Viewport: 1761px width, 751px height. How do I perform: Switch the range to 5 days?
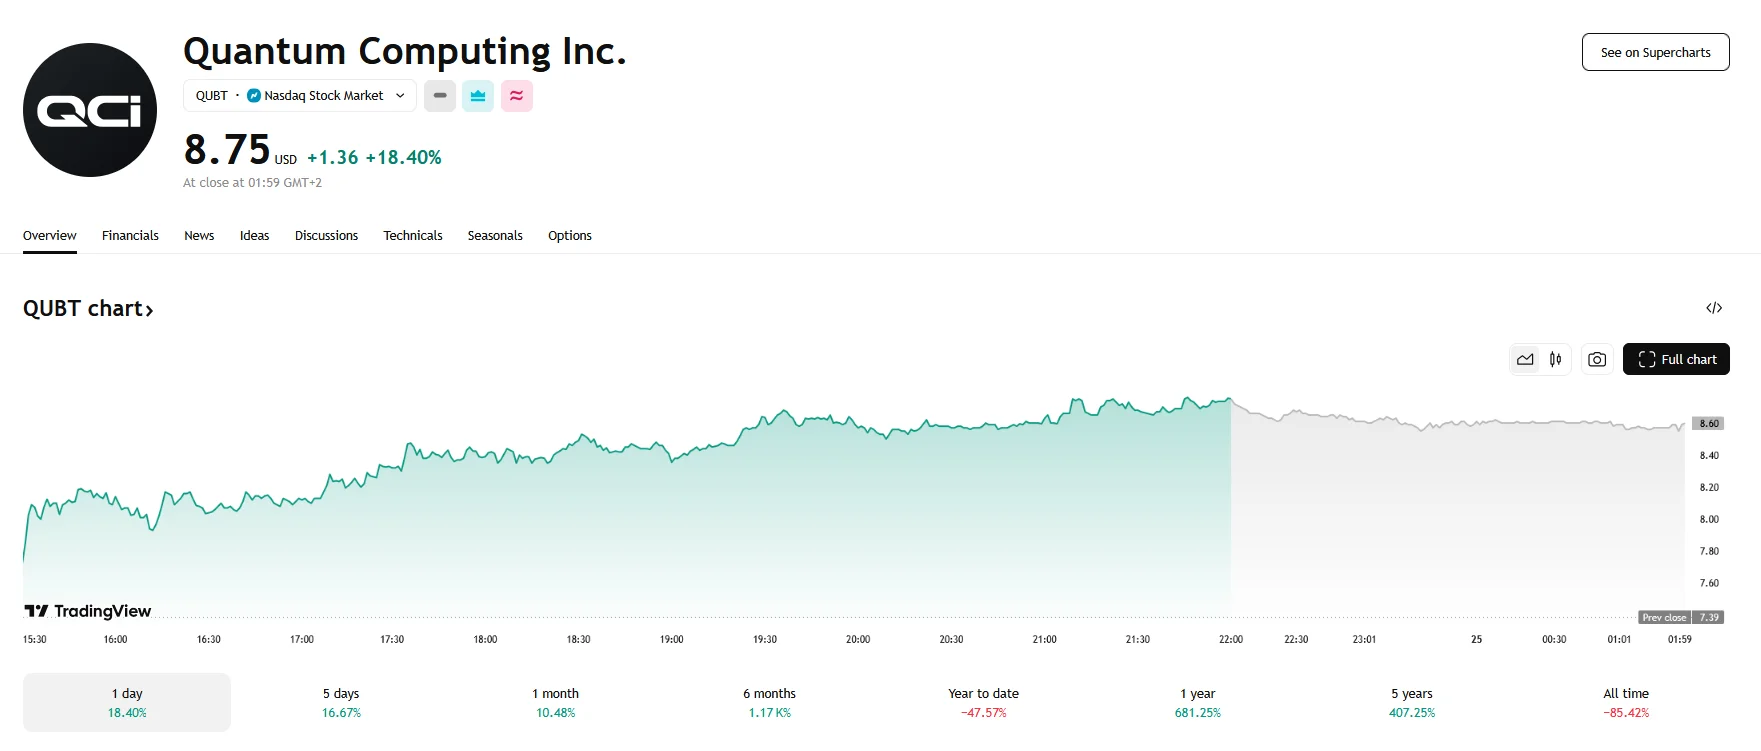341,701
